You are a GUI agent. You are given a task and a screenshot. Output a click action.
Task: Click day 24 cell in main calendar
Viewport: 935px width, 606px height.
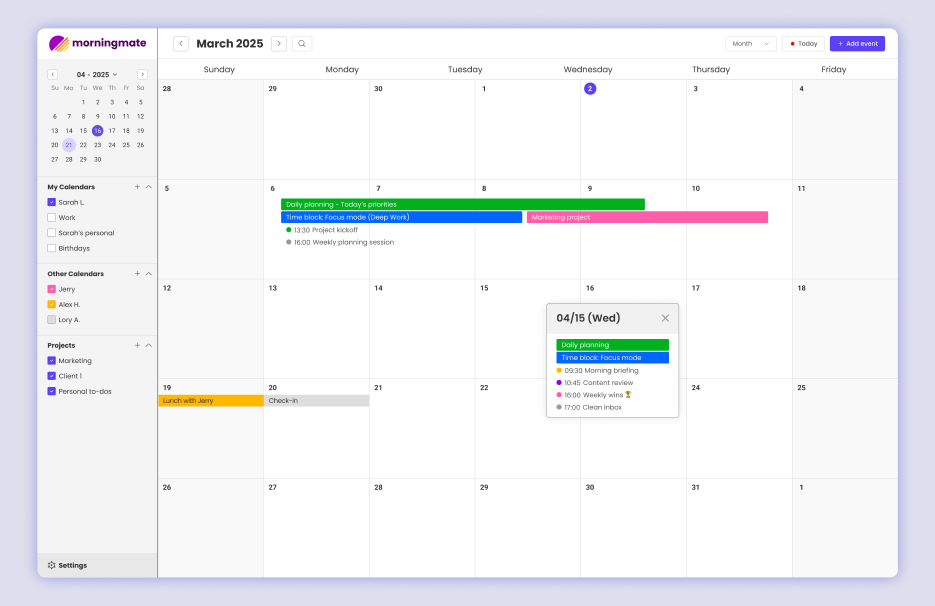click(739, 428)
